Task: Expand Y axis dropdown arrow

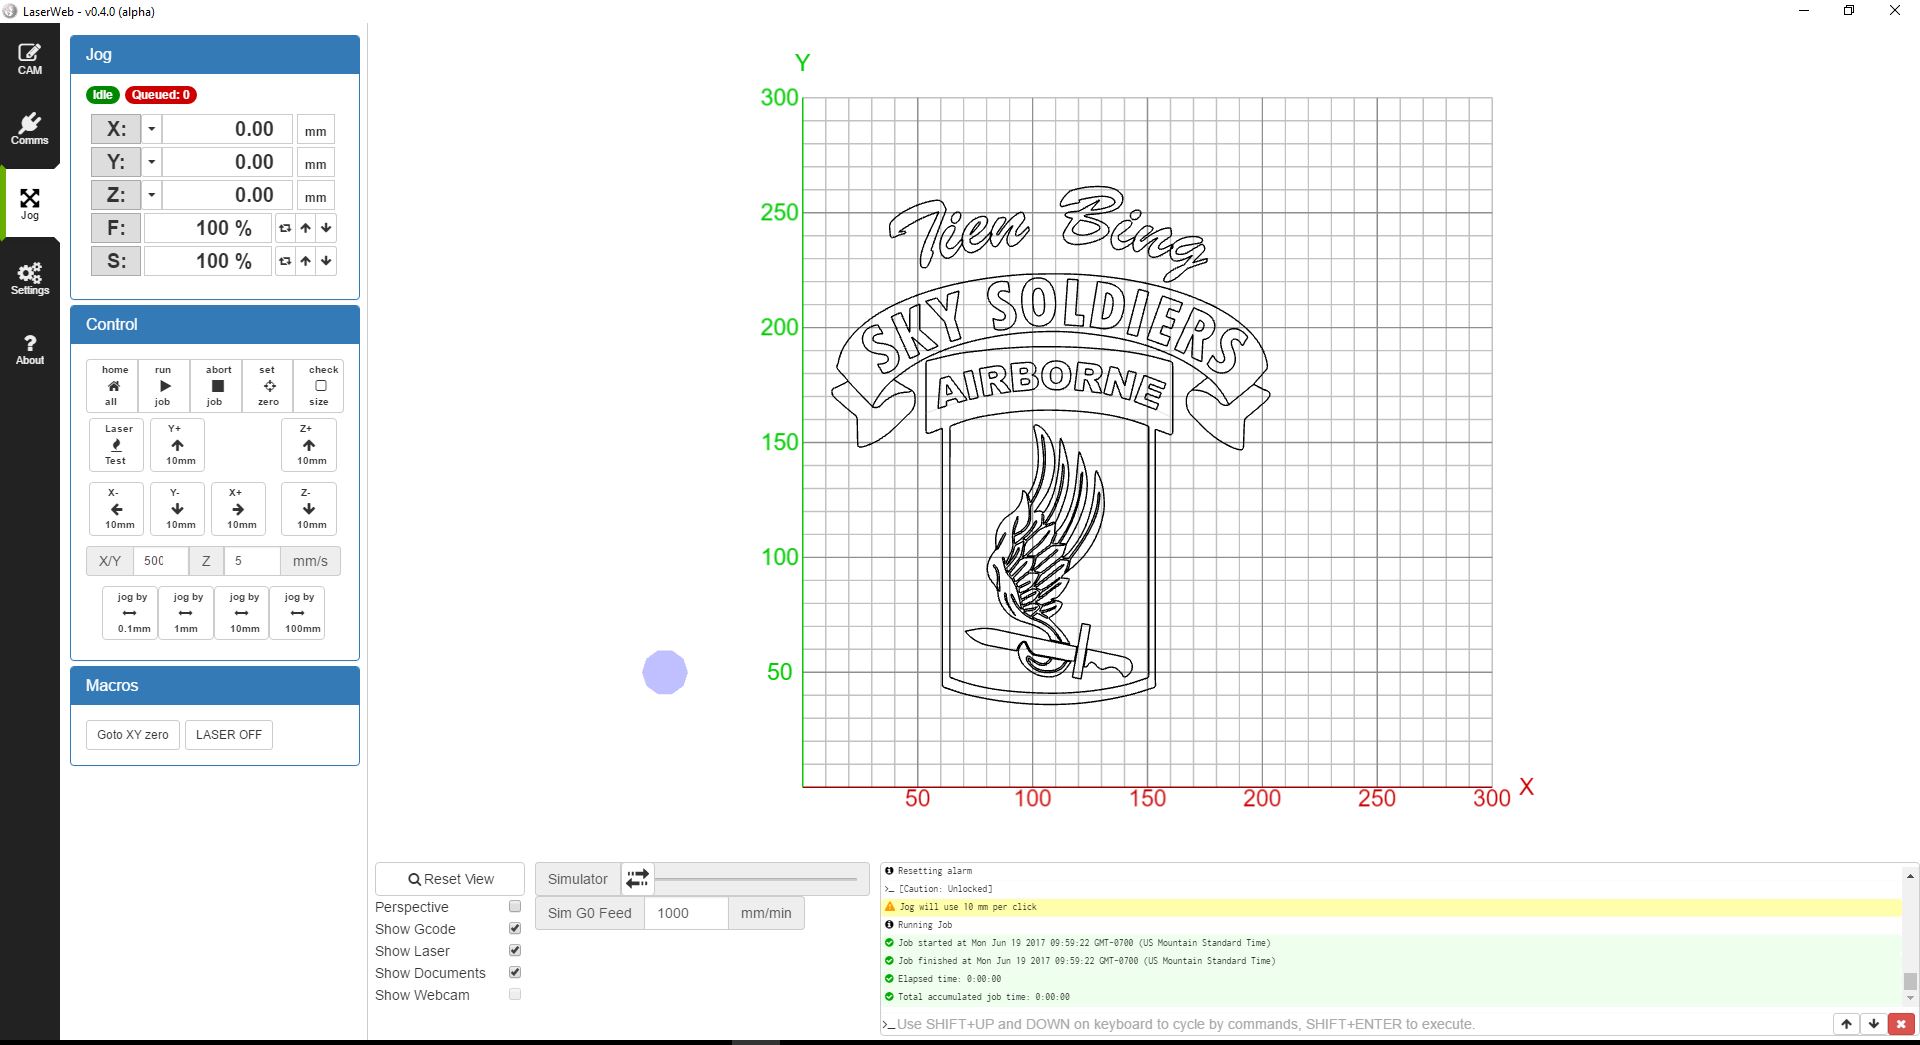Action: click(x=151, y=162)
